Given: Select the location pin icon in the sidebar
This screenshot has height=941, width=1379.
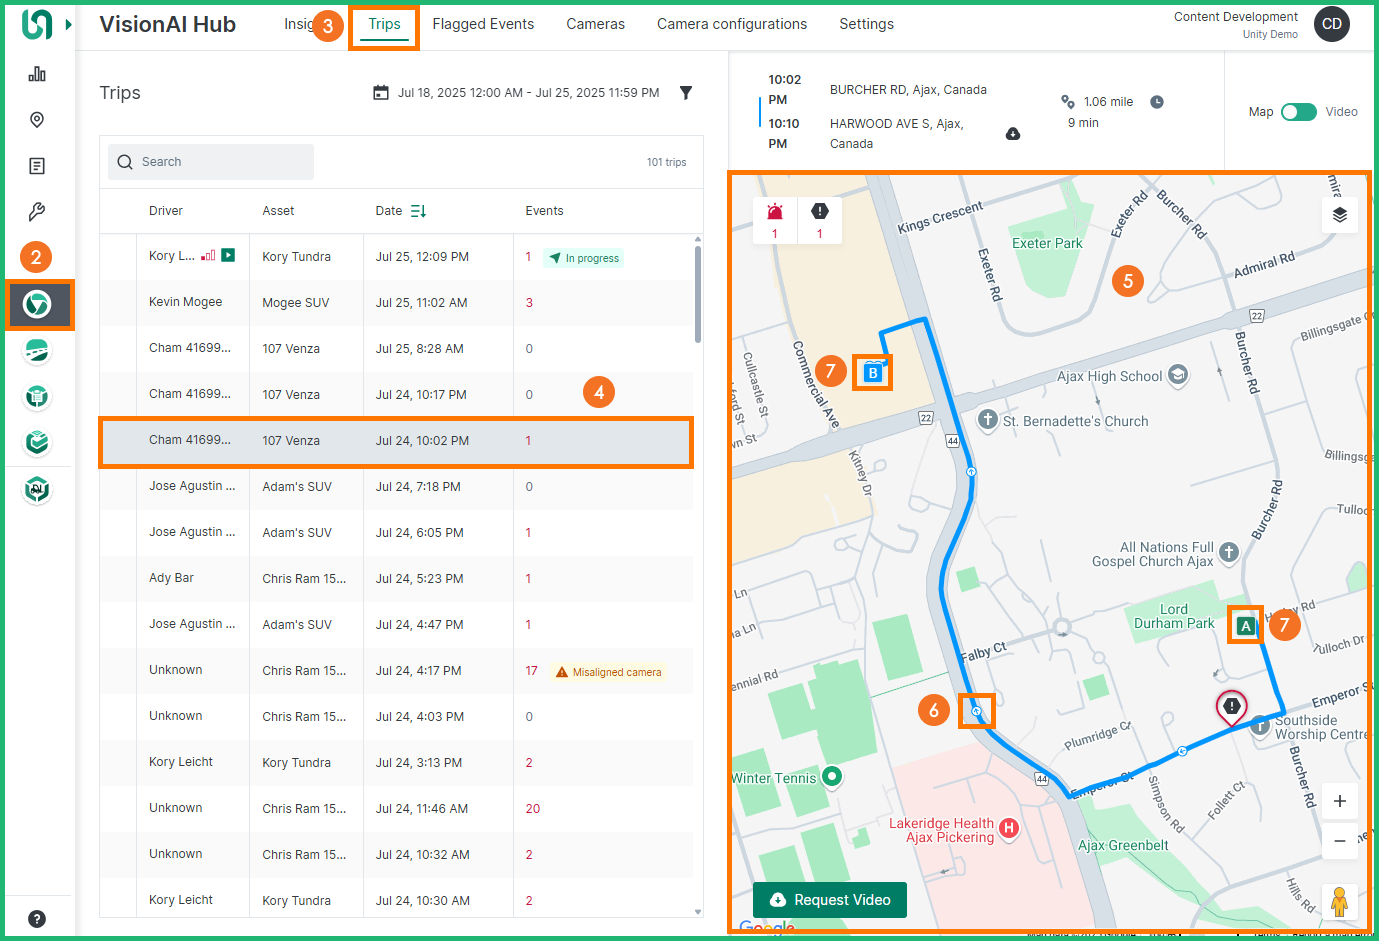Looking at the screenshot, I should [37, 119].
